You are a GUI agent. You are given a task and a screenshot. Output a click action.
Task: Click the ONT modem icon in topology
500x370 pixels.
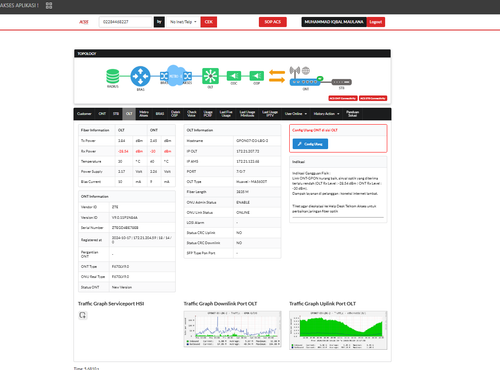pos(305,82)
